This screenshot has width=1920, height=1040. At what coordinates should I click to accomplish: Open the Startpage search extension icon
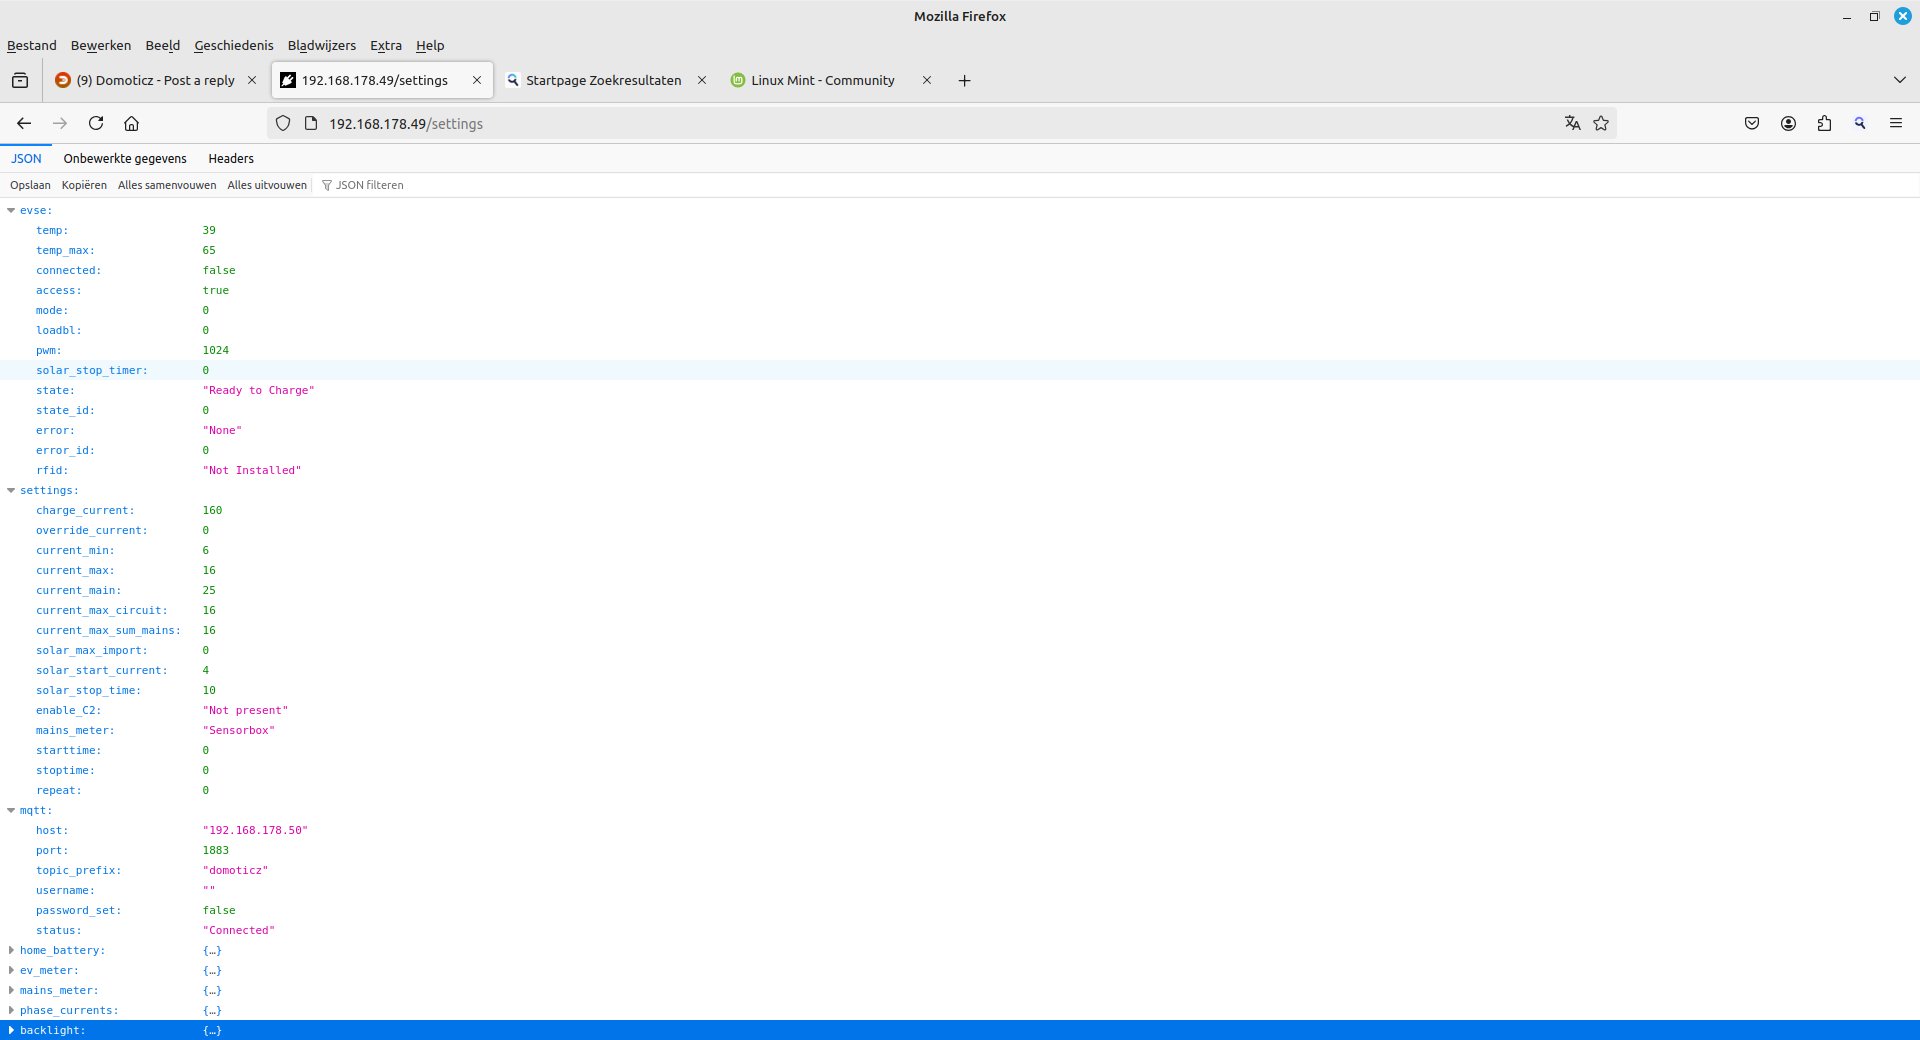[1860, 123]
